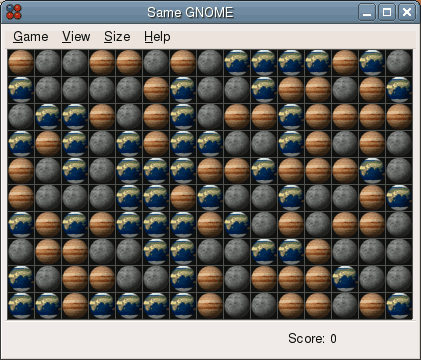Select the Earth ball in the bottom-right corner
This screenshot has height=360, width=421.
[x=399, y=306]
